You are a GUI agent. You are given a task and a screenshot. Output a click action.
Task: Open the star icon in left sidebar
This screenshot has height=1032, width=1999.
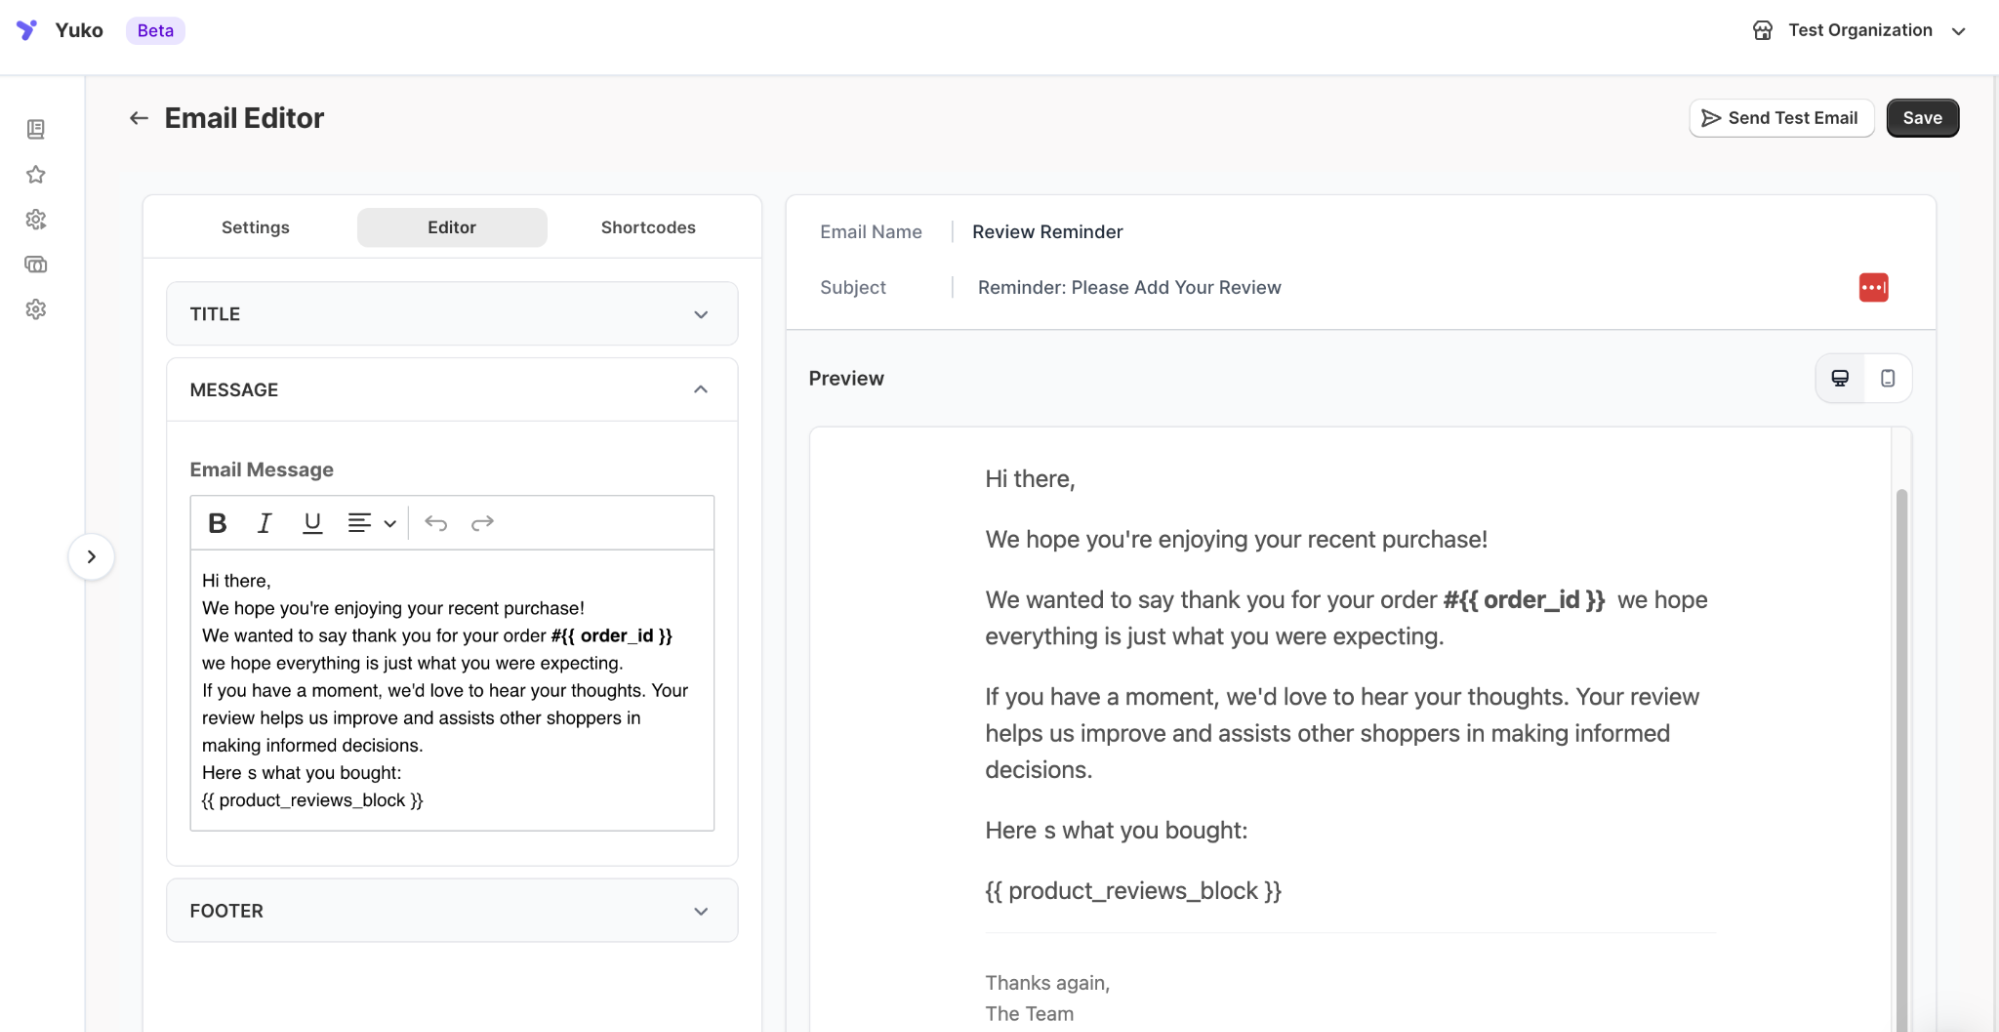coord(36,175)
